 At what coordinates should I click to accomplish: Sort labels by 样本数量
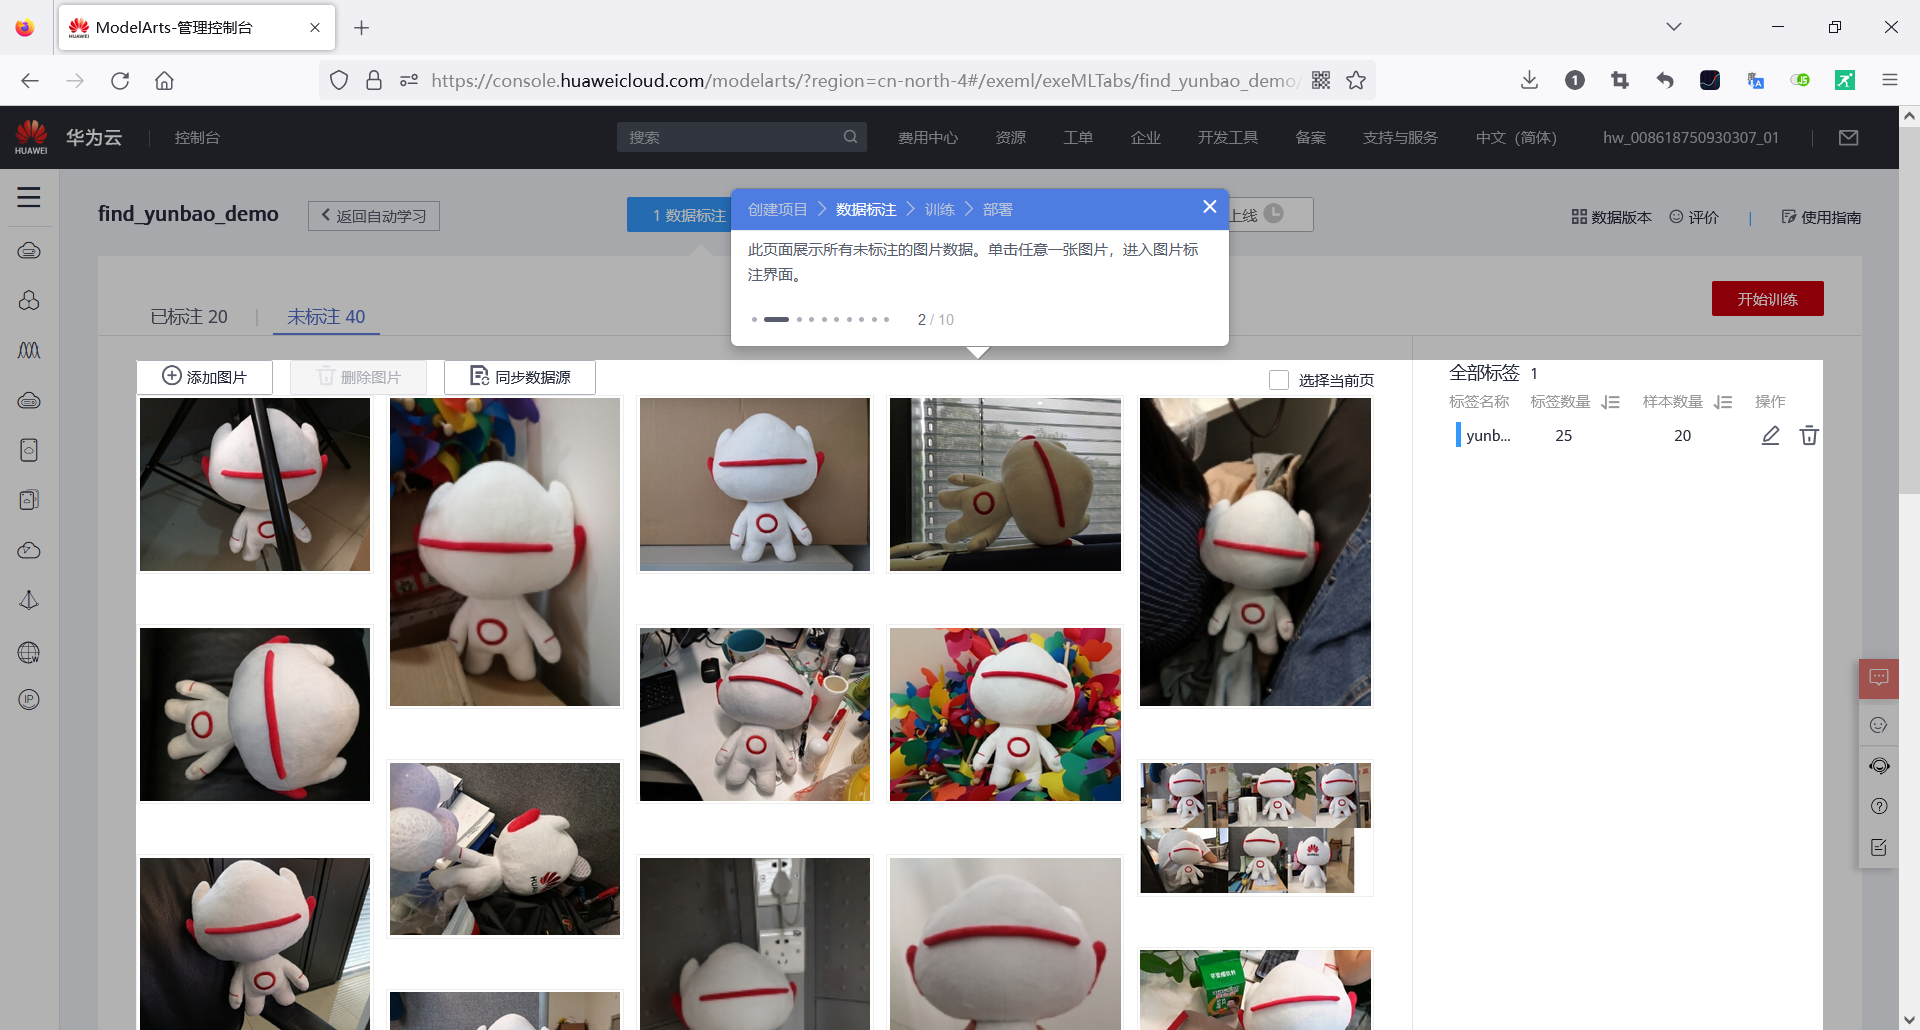[1722, 402]
